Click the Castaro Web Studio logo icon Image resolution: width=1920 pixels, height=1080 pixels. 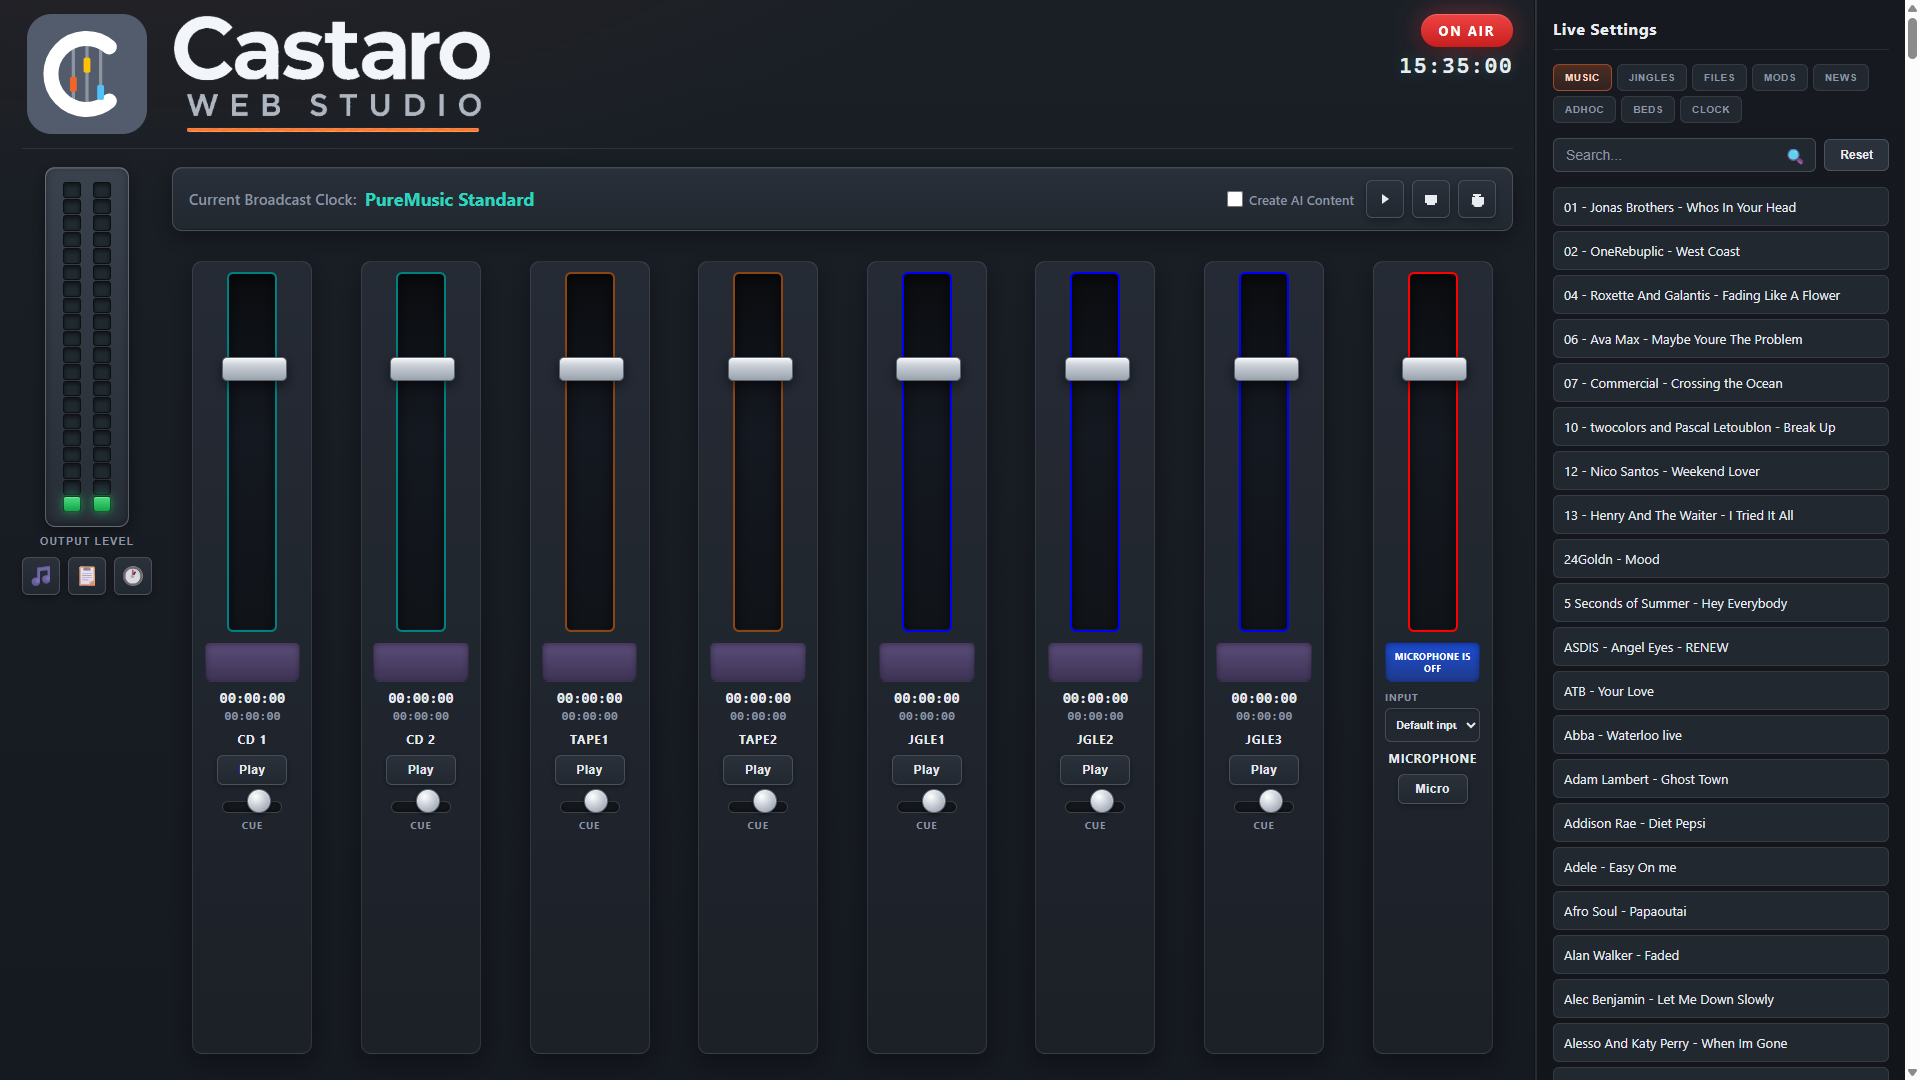click(87, 74)
